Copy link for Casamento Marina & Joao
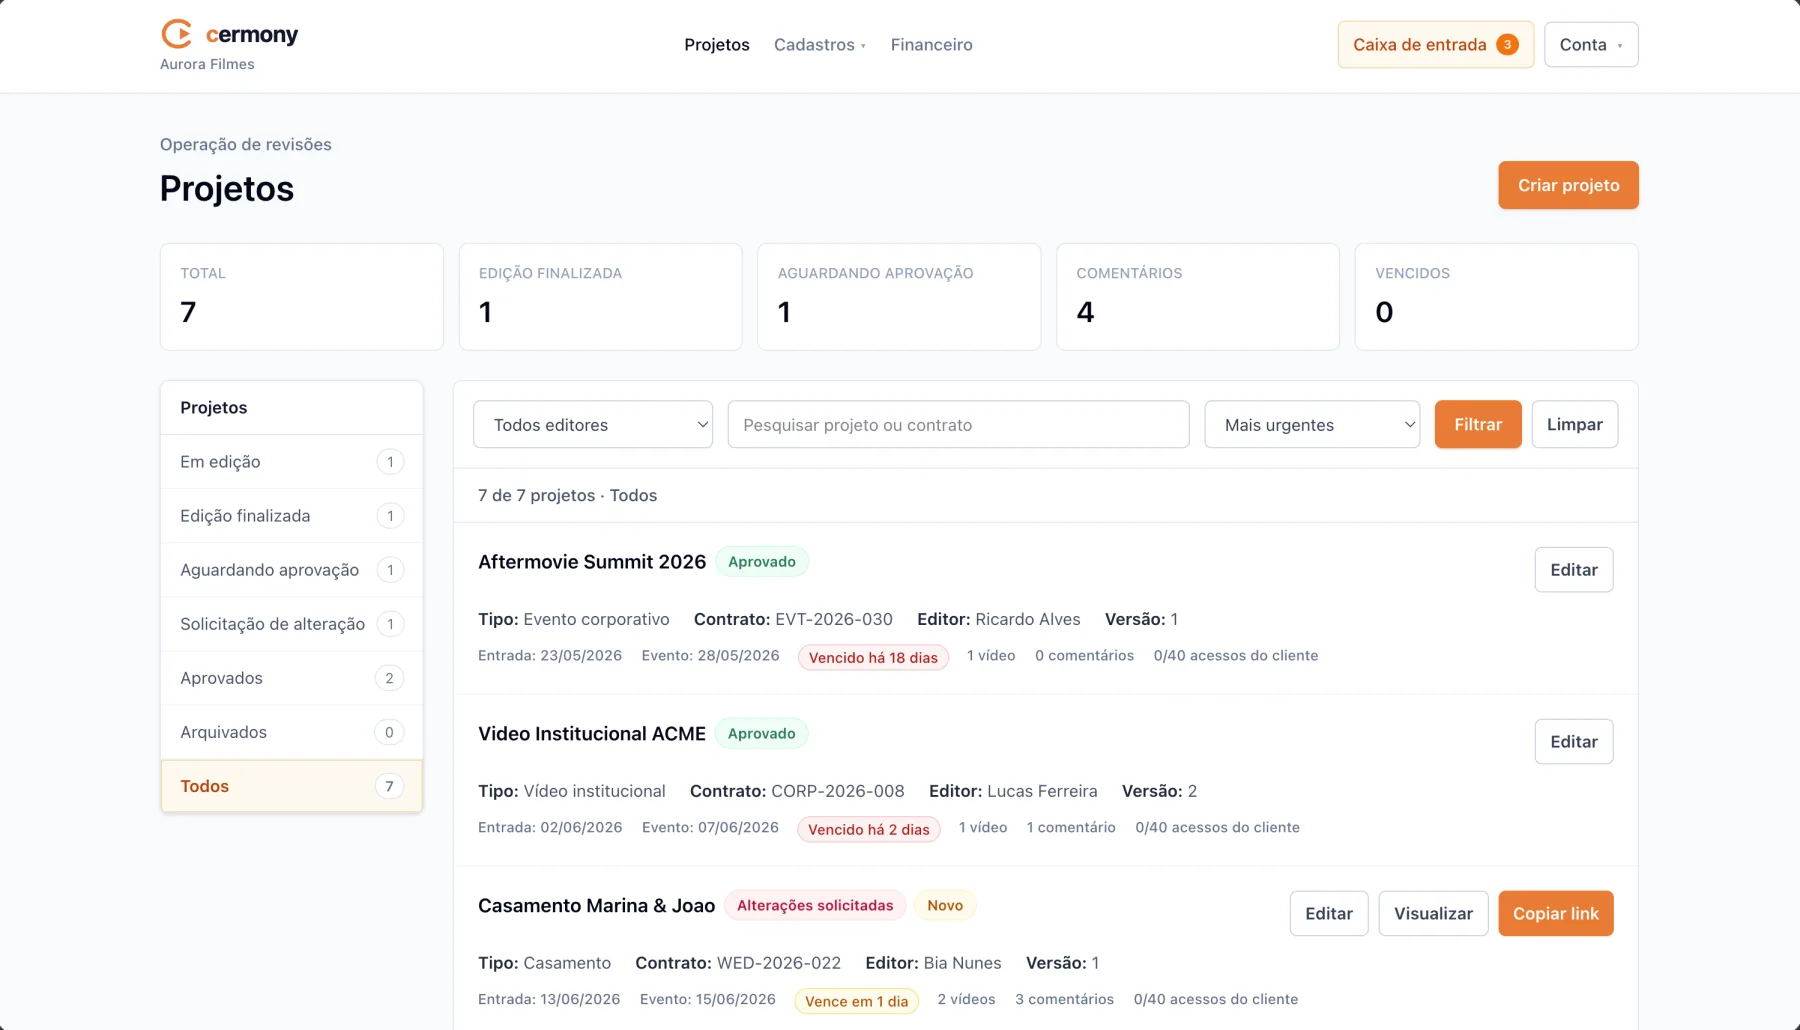Image resolution: width=1800 pixels, height=1030 pixels. [x=1555, y=913]
